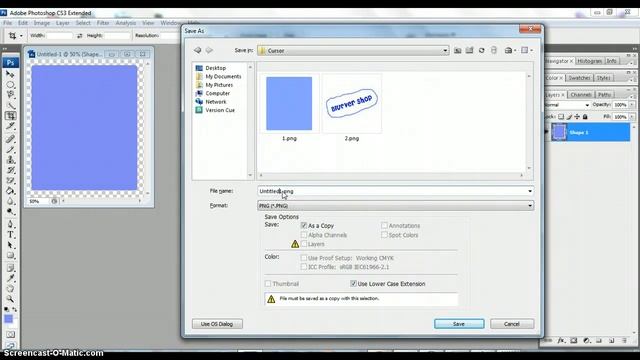Enable Use Proof Setup checkbox
The height and width of the screenshot is (360, 640).
click(304, 258)
